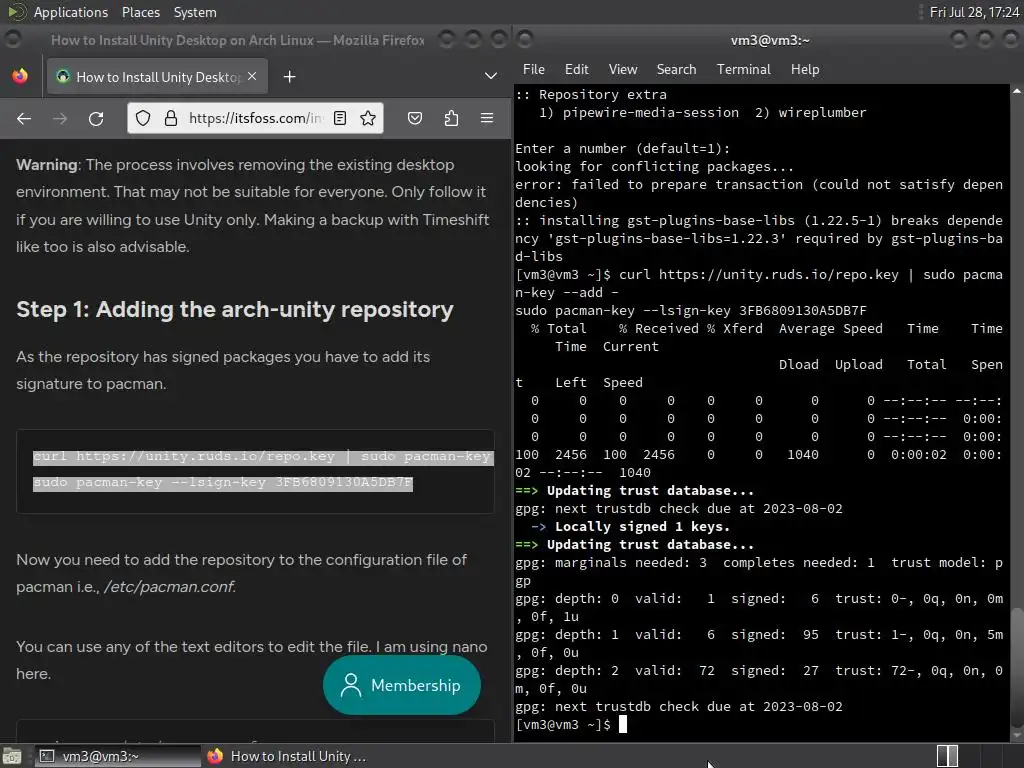The image size is (1024, 768).
Task: Switch to vm3@vm3:~ taskbar window button
Action: (x=118, y=756)
